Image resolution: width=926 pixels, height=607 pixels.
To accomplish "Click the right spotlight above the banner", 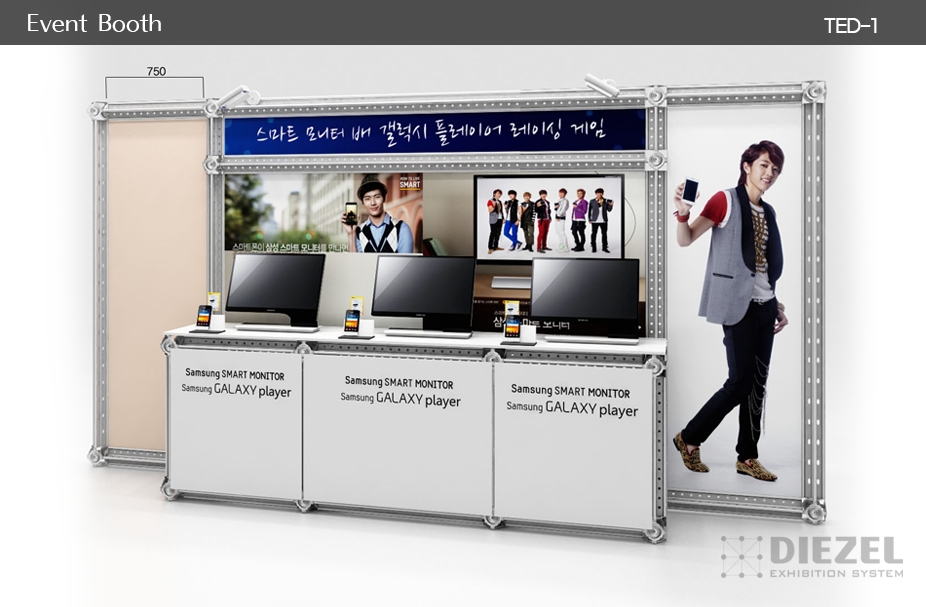I will (602, 86).
